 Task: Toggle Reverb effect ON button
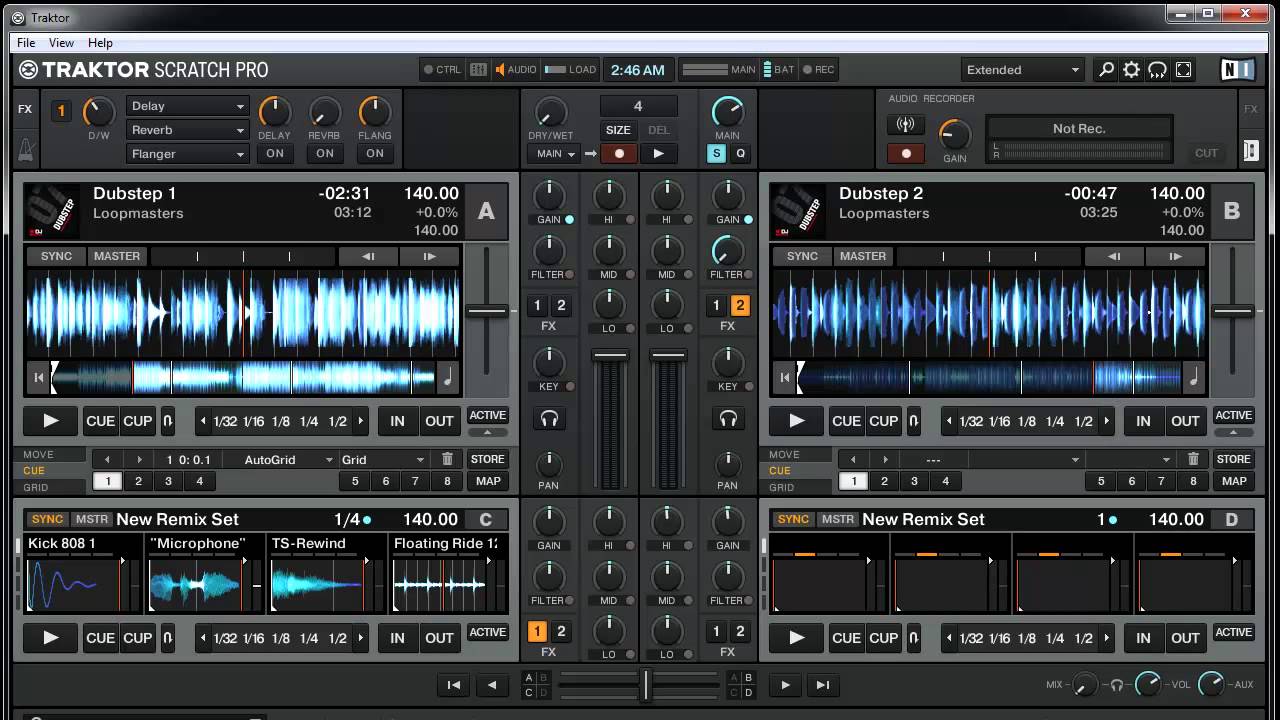(x=325, y=153)
